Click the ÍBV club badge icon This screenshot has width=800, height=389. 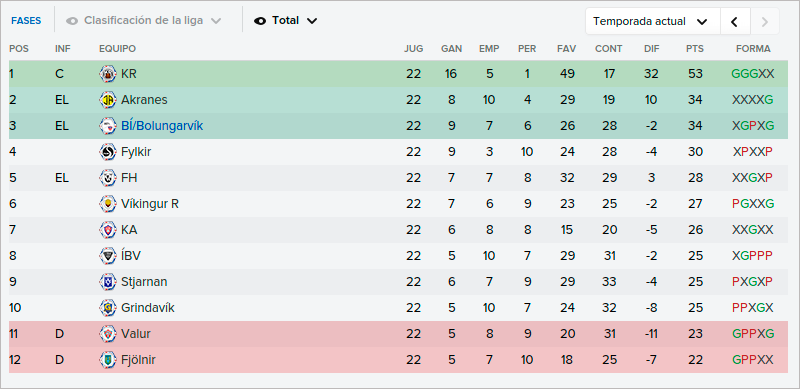pyautogui.click(x=108, y=256)
